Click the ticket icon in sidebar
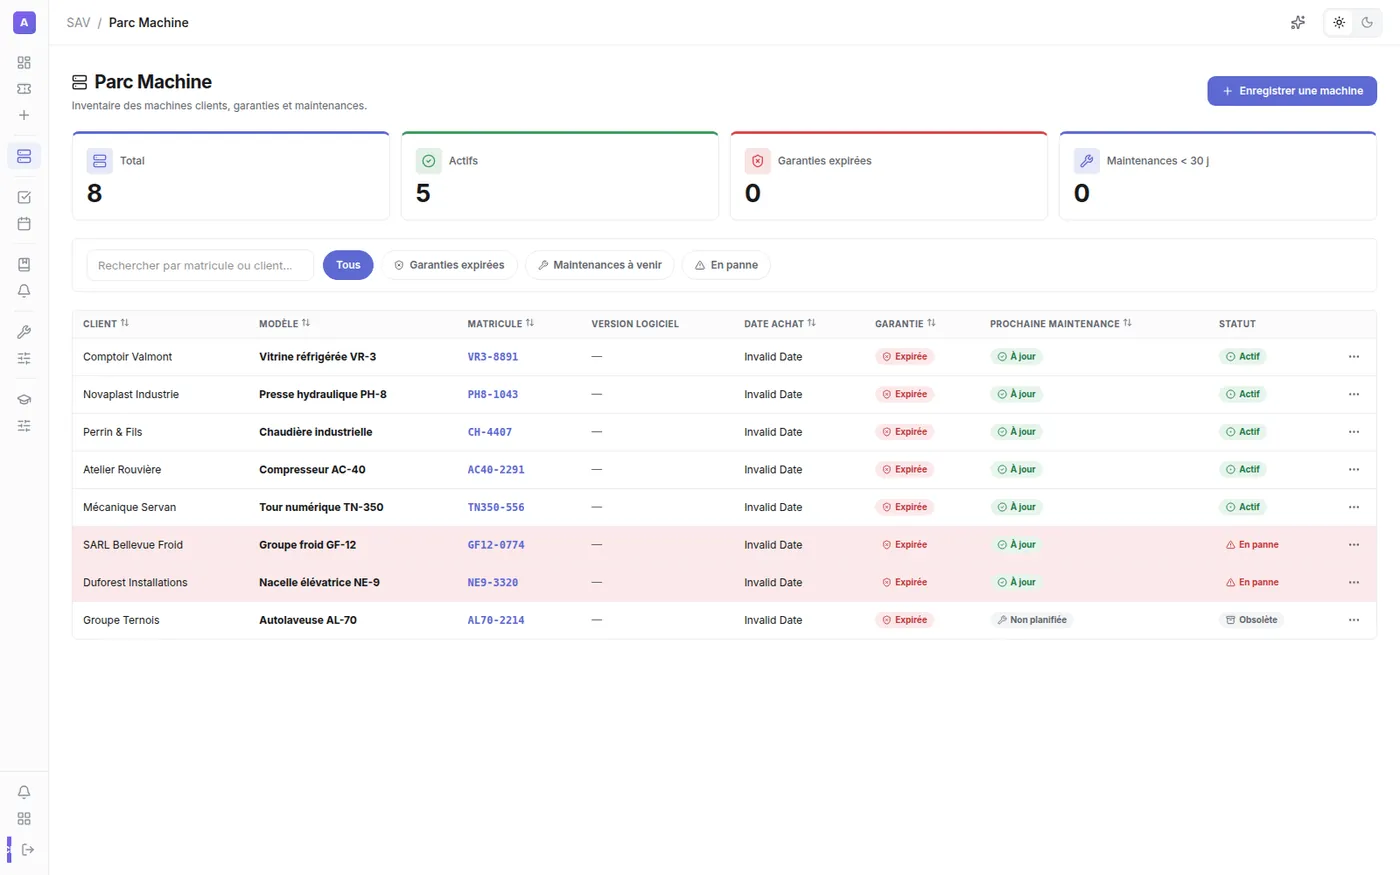 point(24,89)
